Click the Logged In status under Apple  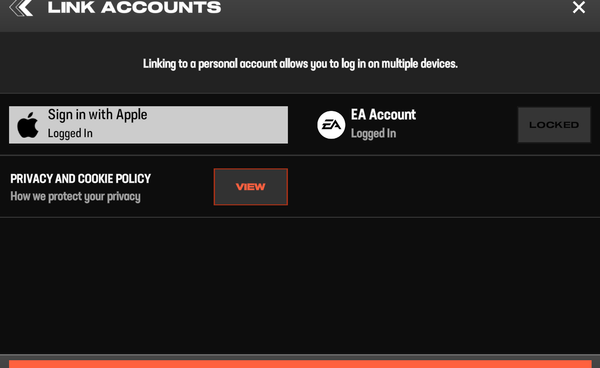tap(70, 134)
